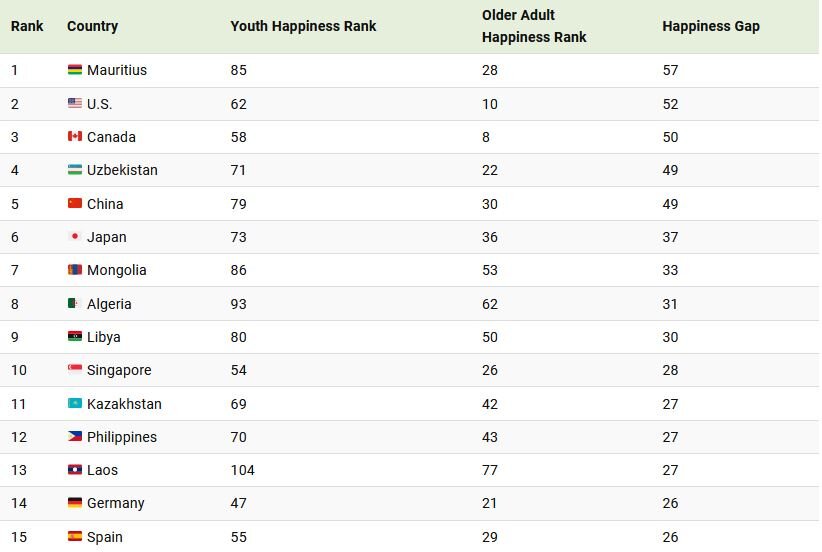
Task: Select the Algeria table row name
Action: [109, 304]
